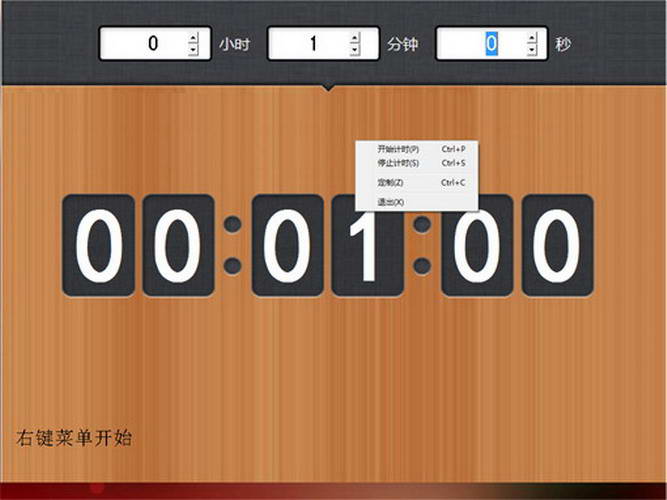Screen dimensions: 667x500
Task: Click the minutes (分钟) input field
Action: [x=308, y=44]
